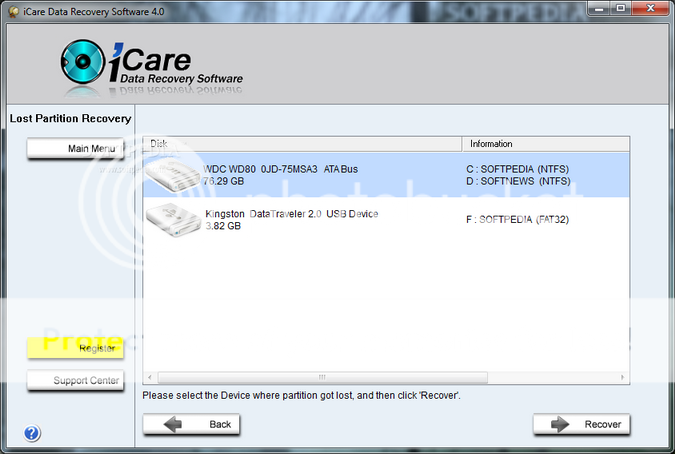Click the Register button
This screenshot has width=675, height=454.
[75, 348]
